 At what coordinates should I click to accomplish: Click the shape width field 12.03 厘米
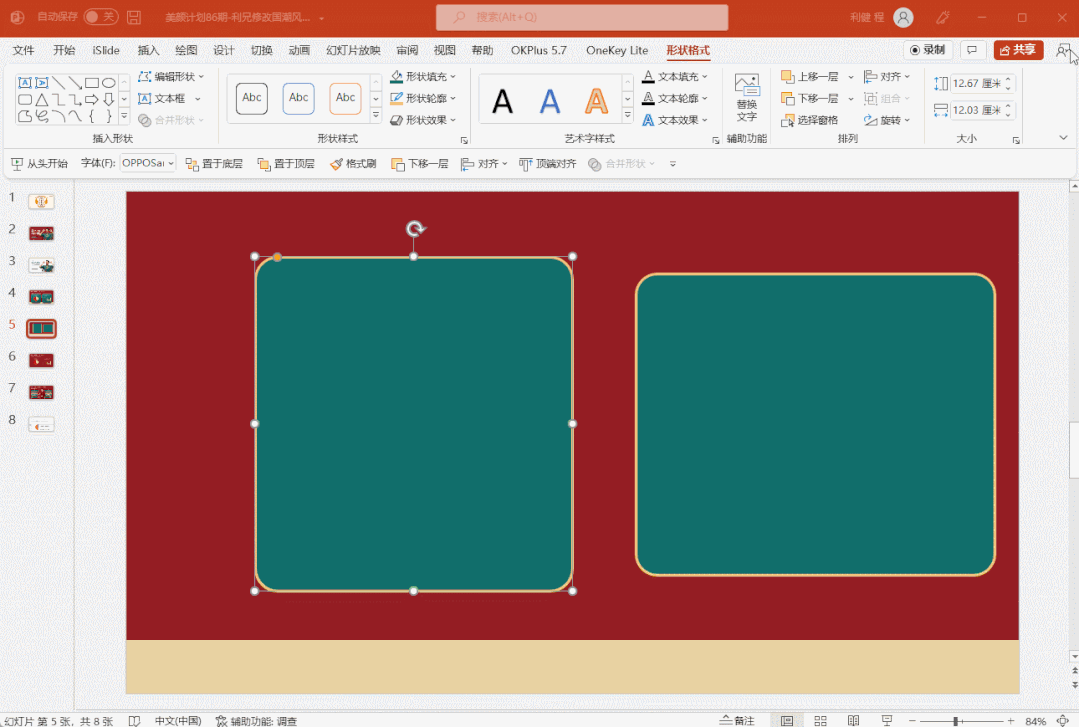pos(976,110)
